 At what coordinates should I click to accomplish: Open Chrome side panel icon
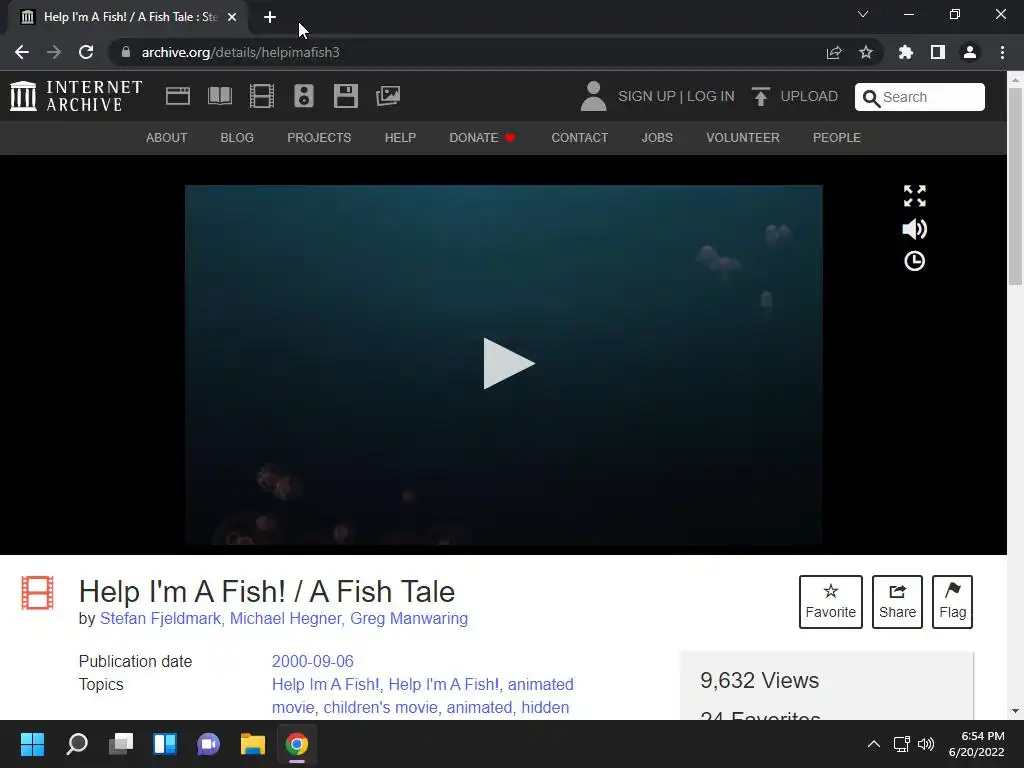938,52
